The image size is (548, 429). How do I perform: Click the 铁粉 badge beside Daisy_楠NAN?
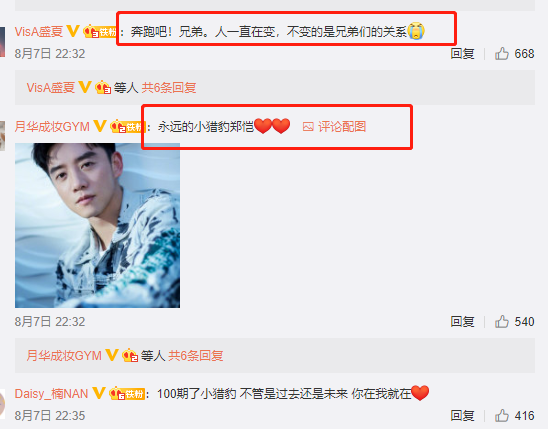(127, 394)
